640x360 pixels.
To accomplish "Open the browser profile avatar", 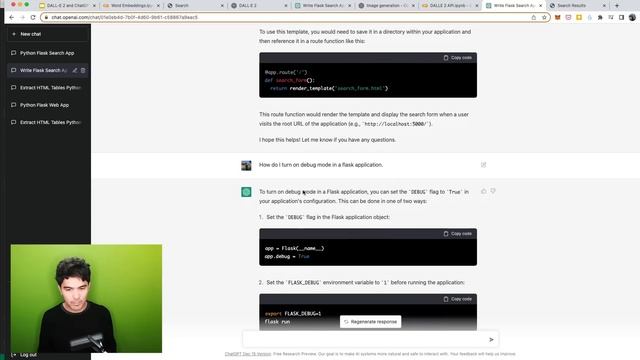I will point(632,18).
